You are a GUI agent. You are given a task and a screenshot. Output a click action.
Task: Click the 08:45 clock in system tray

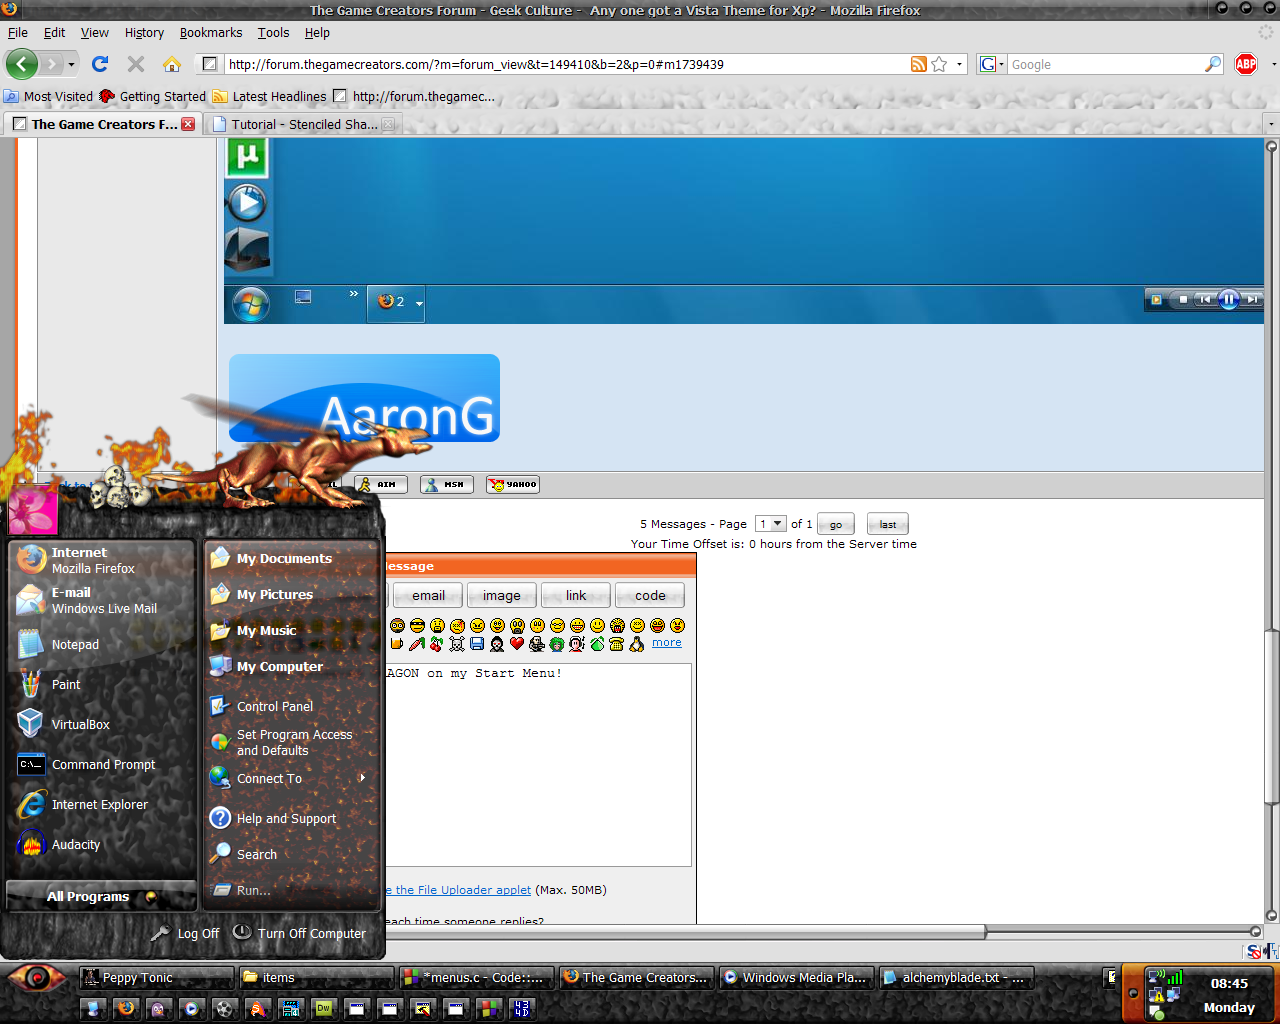1229,983
